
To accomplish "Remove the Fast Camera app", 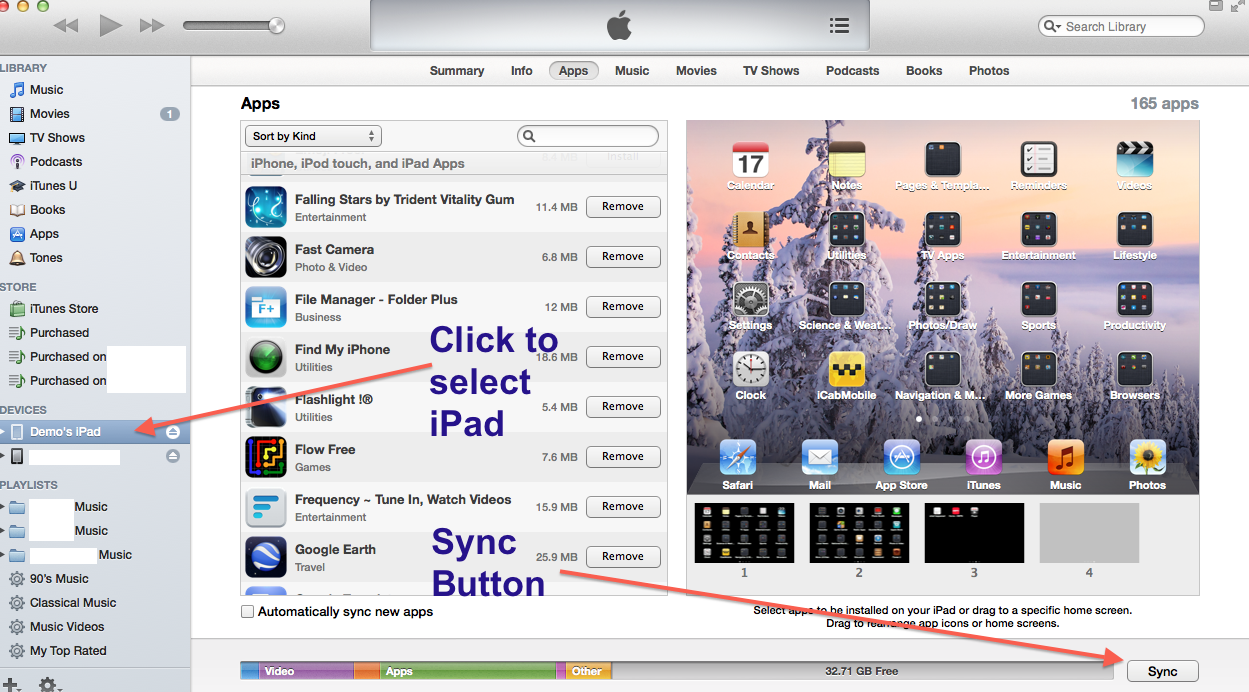I will tap(623, 257).
